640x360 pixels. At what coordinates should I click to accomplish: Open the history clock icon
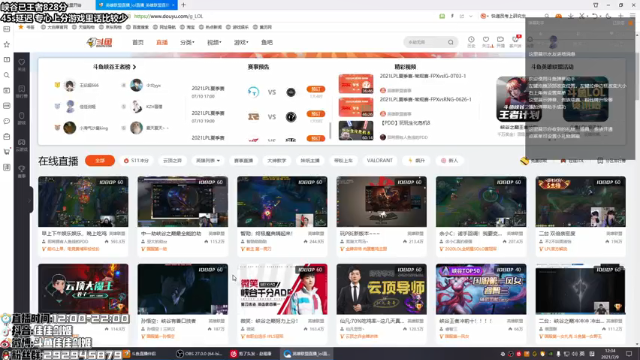[471, 41]
